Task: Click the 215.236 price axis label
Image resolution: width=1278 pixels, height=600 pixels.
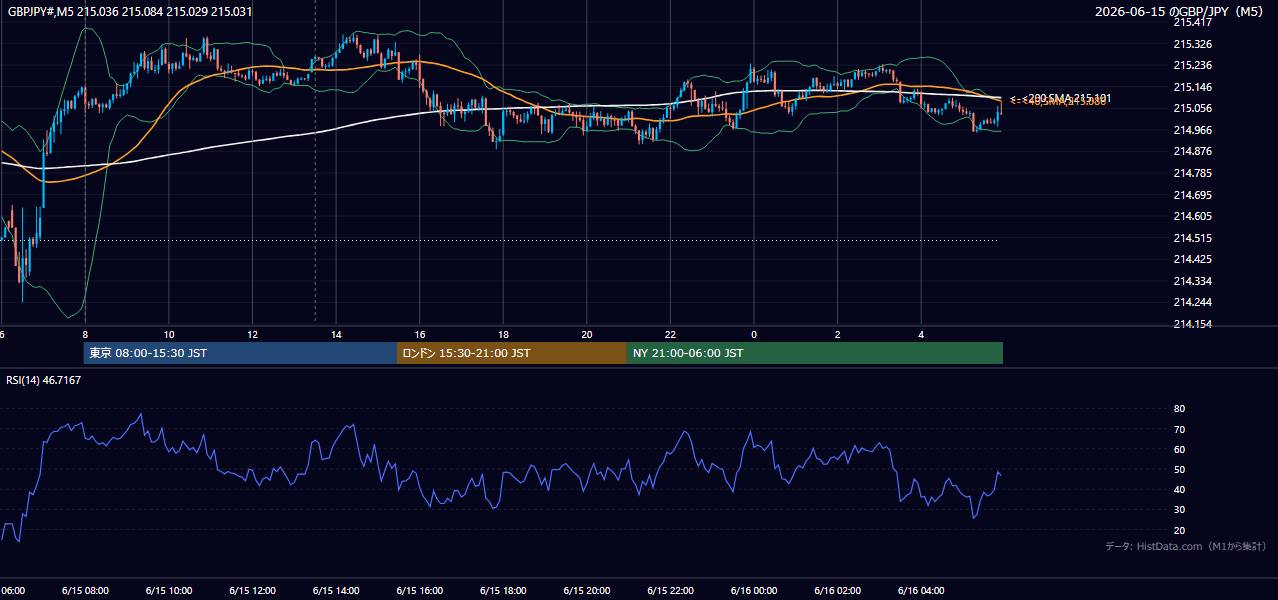Action: pos(1193,65)
